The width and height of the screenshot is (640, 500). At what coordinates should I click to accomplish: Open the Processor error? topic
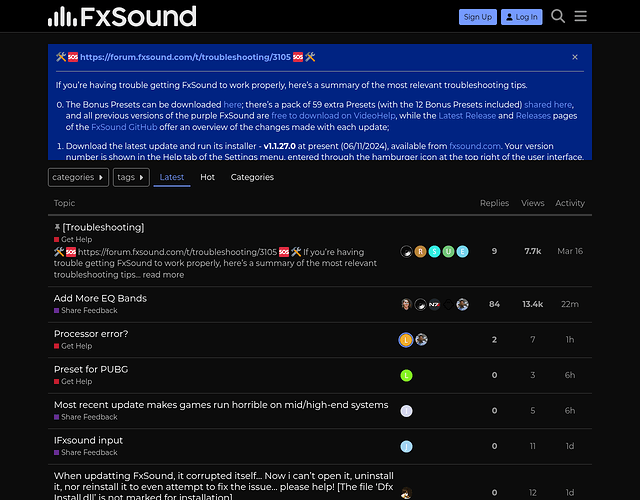(91, 334)
